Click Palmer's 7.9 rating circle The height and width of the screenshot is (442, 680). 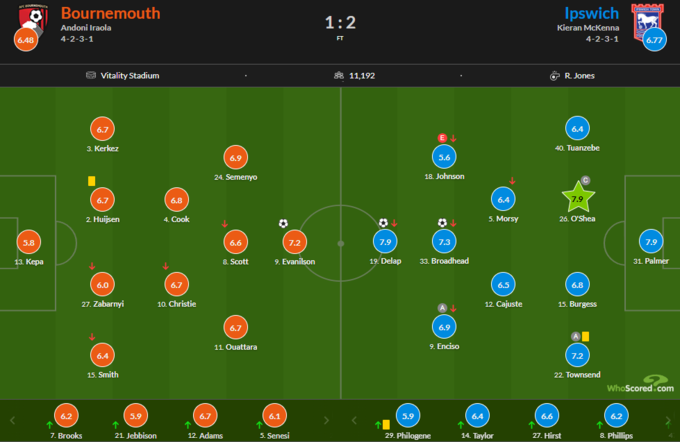pos(651,242)
